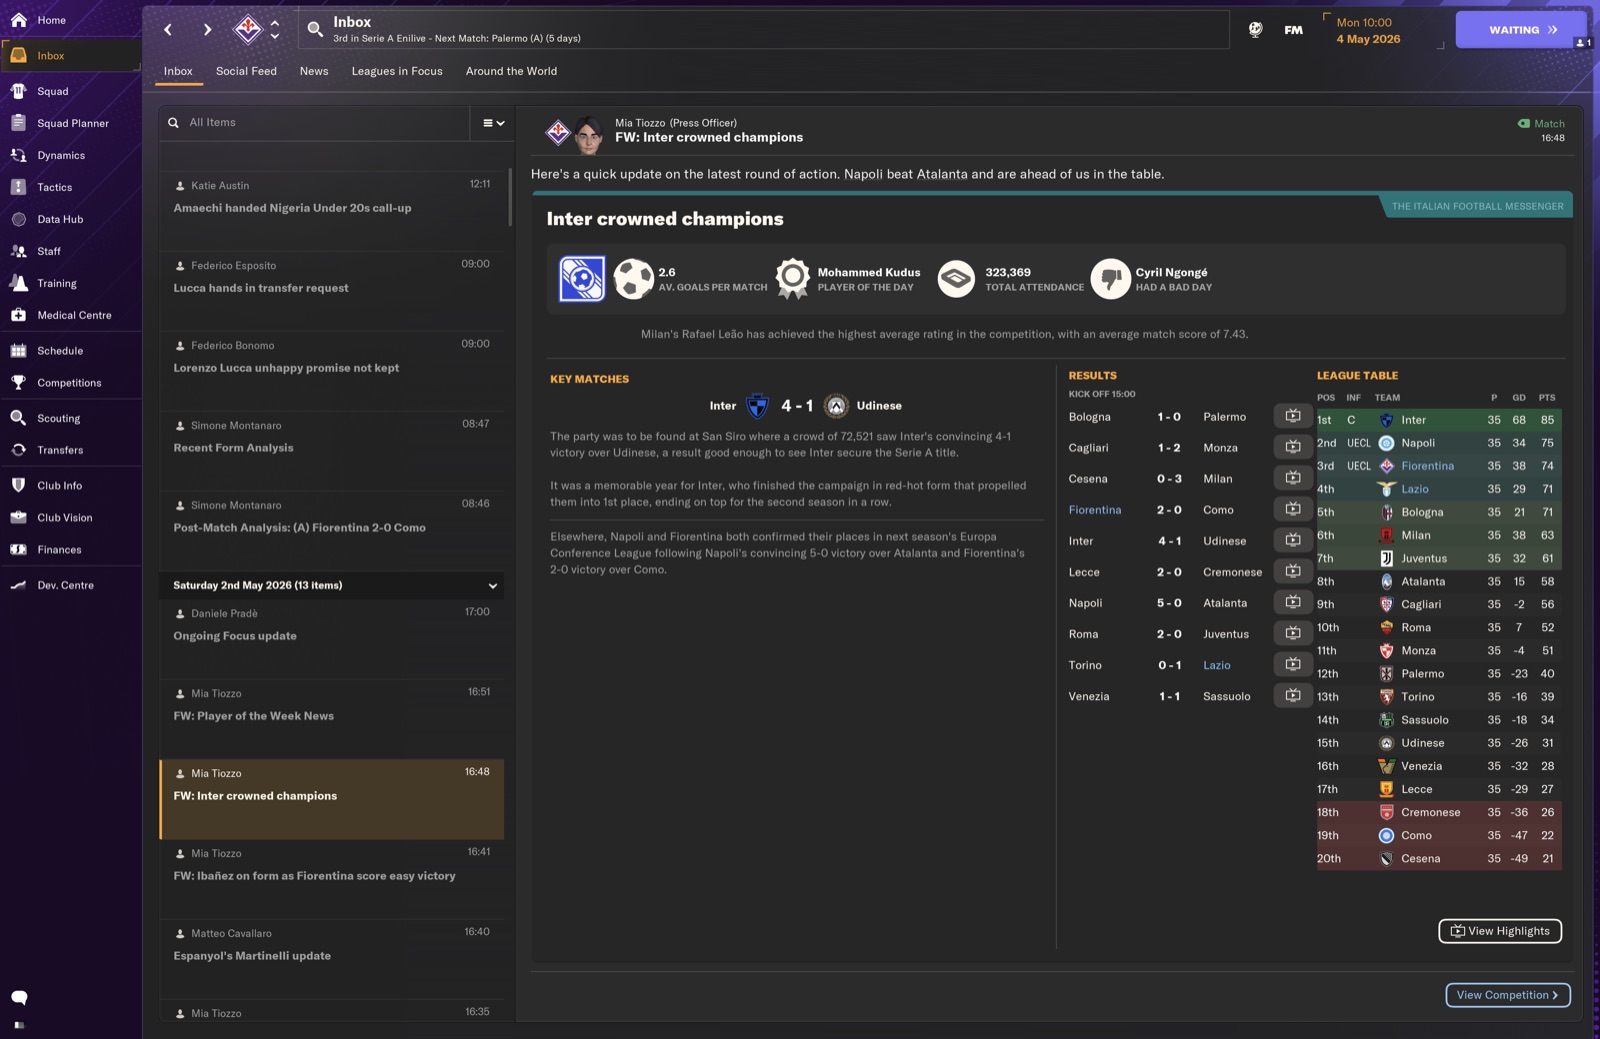Click the search magnifier icon in header
The width and height of the screenshot is (1600, 1039).
coord(315,30)
